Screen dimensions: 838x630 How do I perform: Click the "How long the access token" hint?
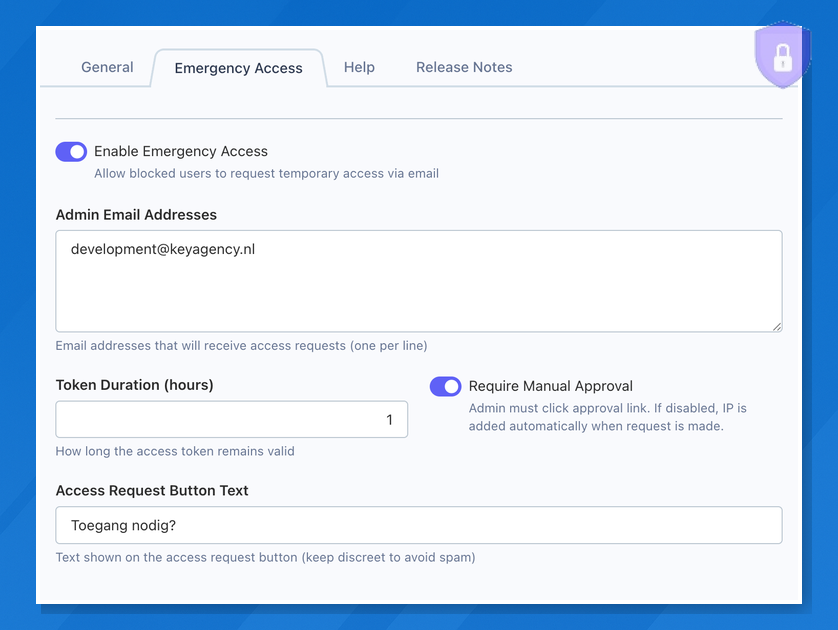(175, 451)
